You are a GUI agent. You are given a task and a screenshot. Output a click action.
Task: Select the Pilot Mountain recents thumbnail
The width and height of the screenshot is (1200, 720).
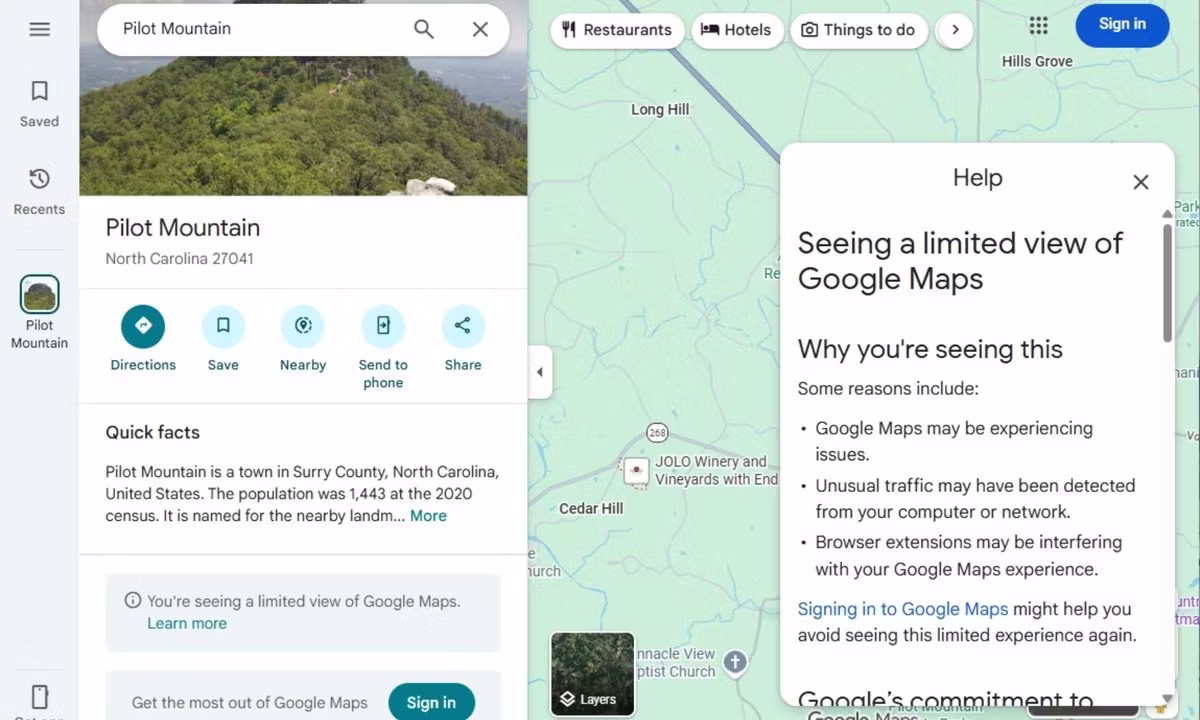pos(39,295)
